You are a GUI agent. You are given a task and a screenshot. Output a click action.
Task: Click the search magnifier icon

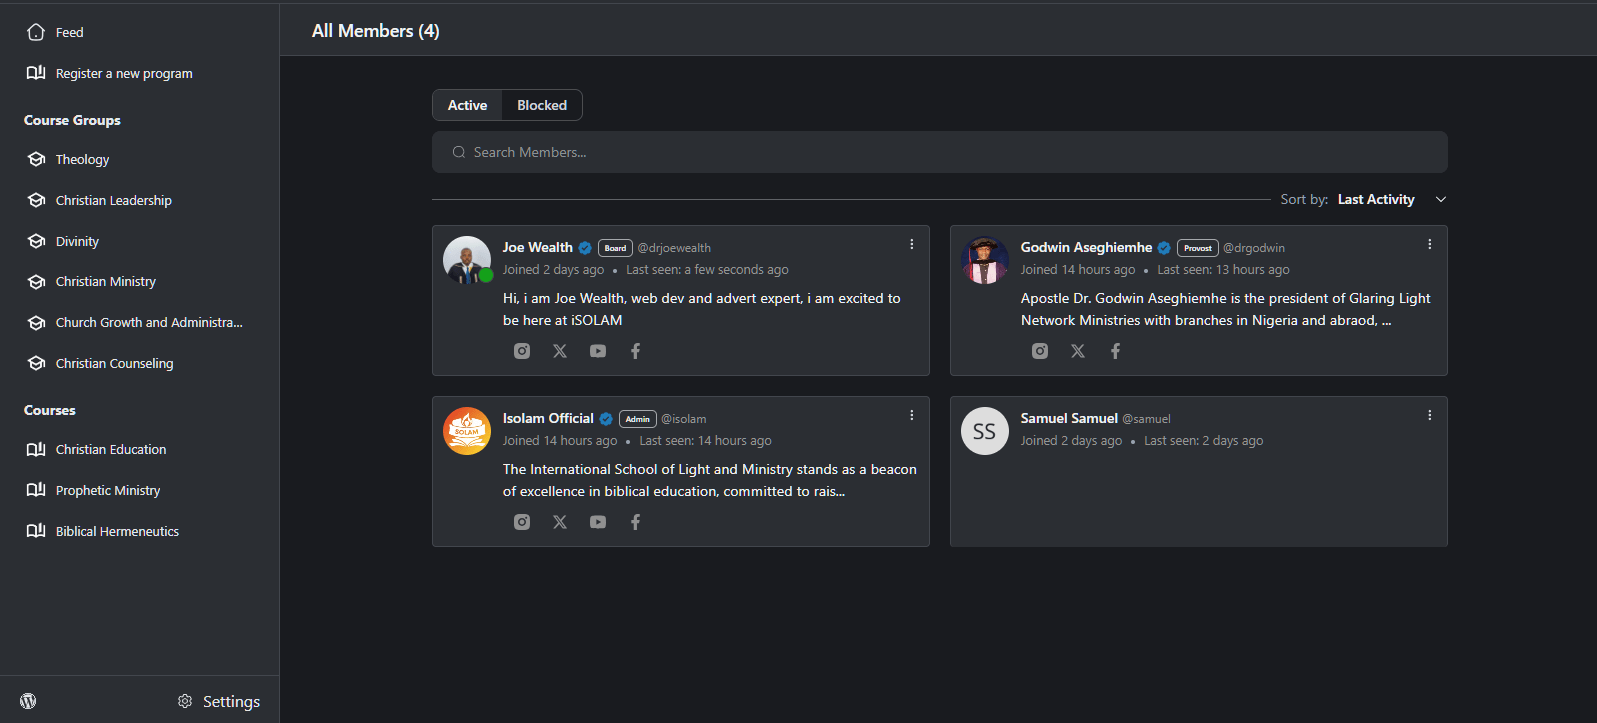459,152
